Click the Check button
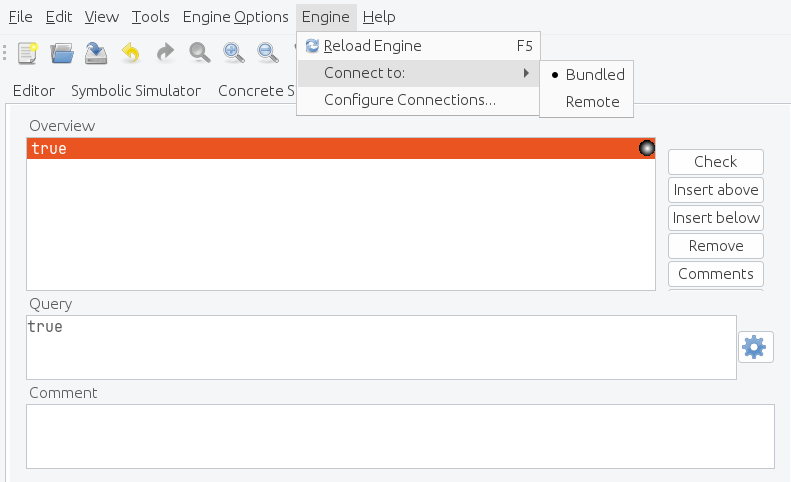Image resolution: width=791 pixels, height=482 pixels. tap(715, 162)
